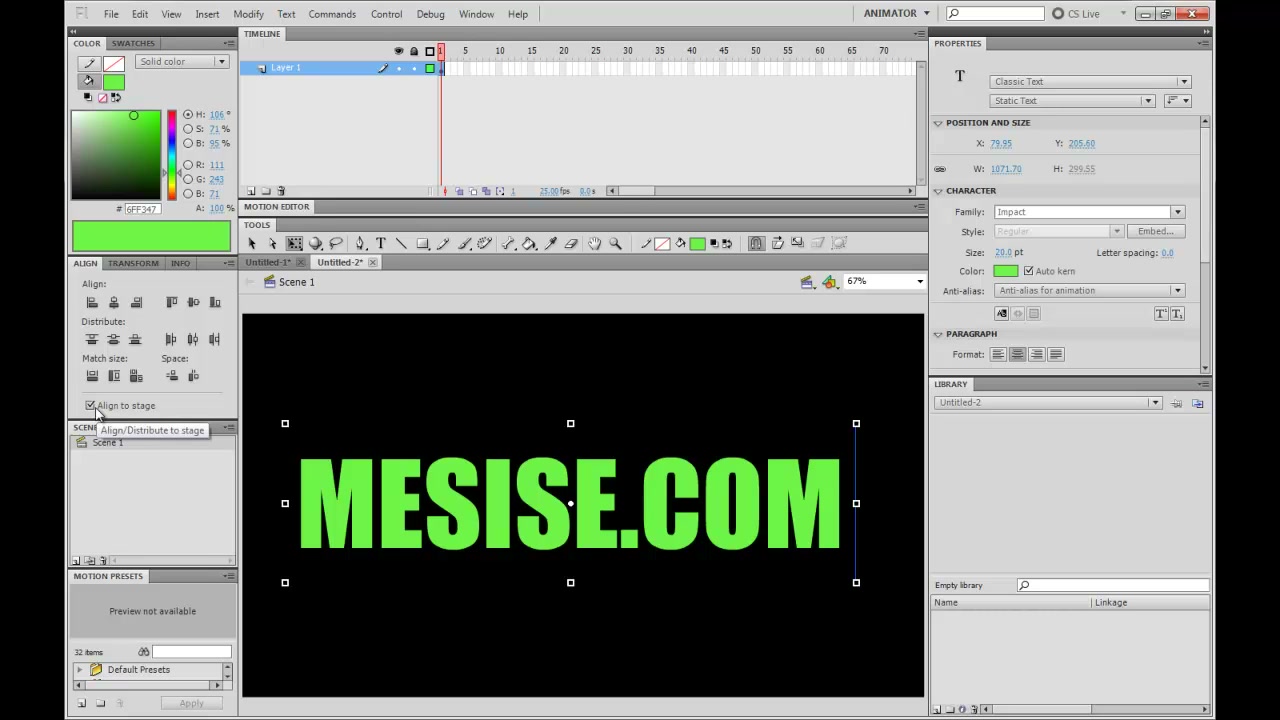The height and width of the screenshot is (720, 1280).
Task: Choose the Paint Bucket tool
Action: point(529,243)
